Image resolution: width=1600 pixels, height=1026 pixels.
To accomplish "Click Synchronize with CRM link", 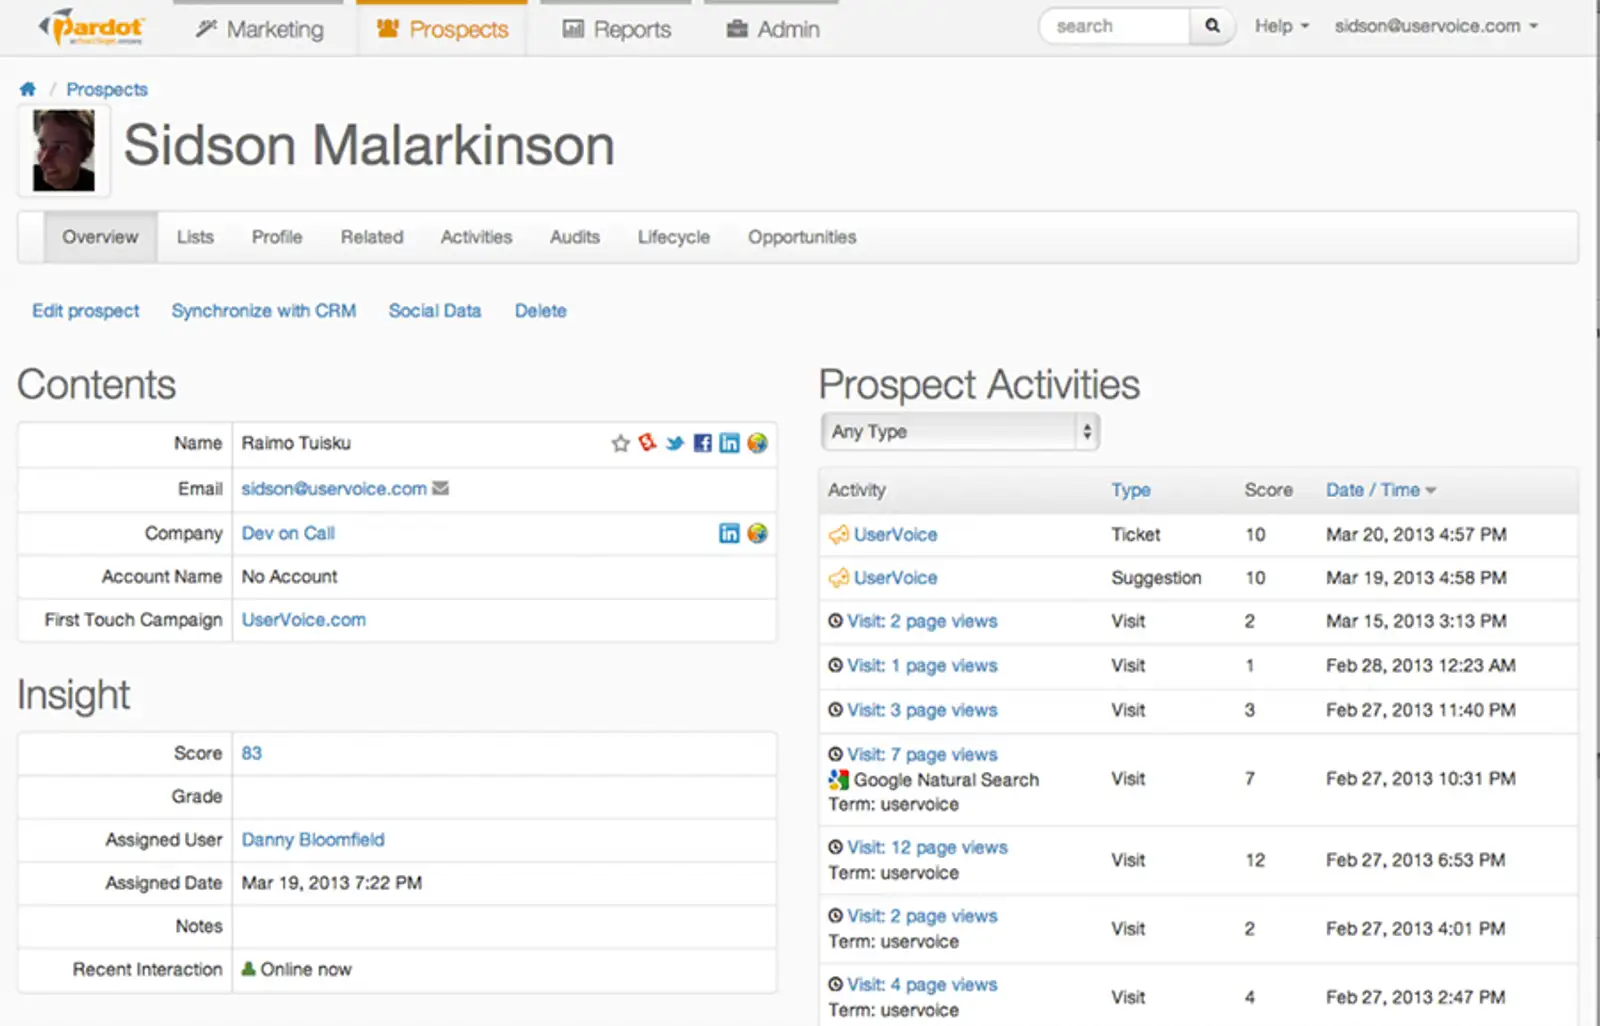I will pos(264,311).
